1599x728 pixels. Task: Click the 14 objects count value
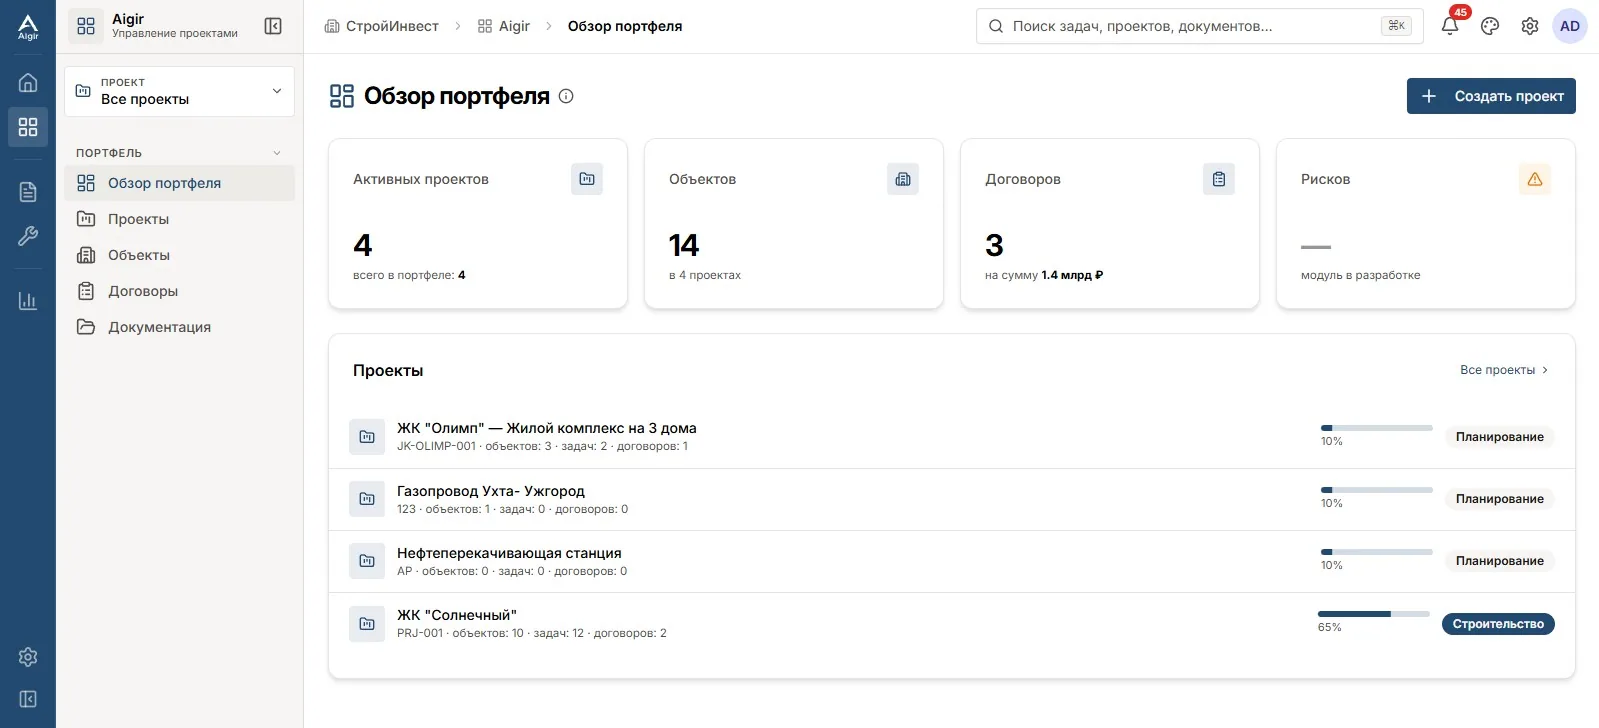pyautogui.click(x=684, y=245)
